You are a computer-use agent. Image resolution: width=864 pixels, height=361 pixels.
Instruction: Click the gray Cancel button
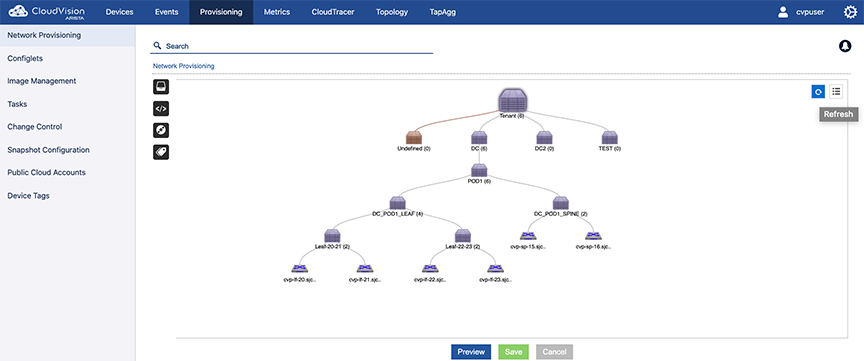tap(554, 352)
